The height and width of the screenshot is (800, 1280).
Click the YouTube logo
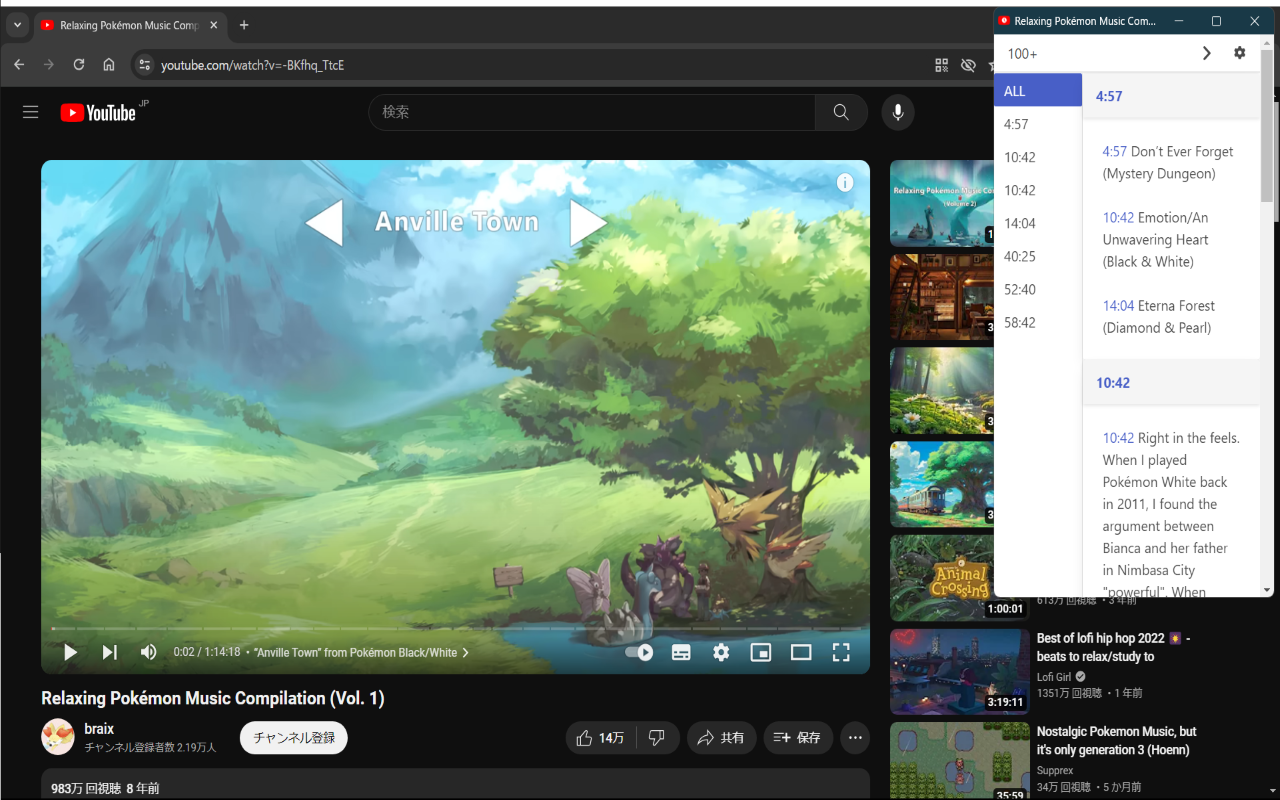tap(97, 112)
